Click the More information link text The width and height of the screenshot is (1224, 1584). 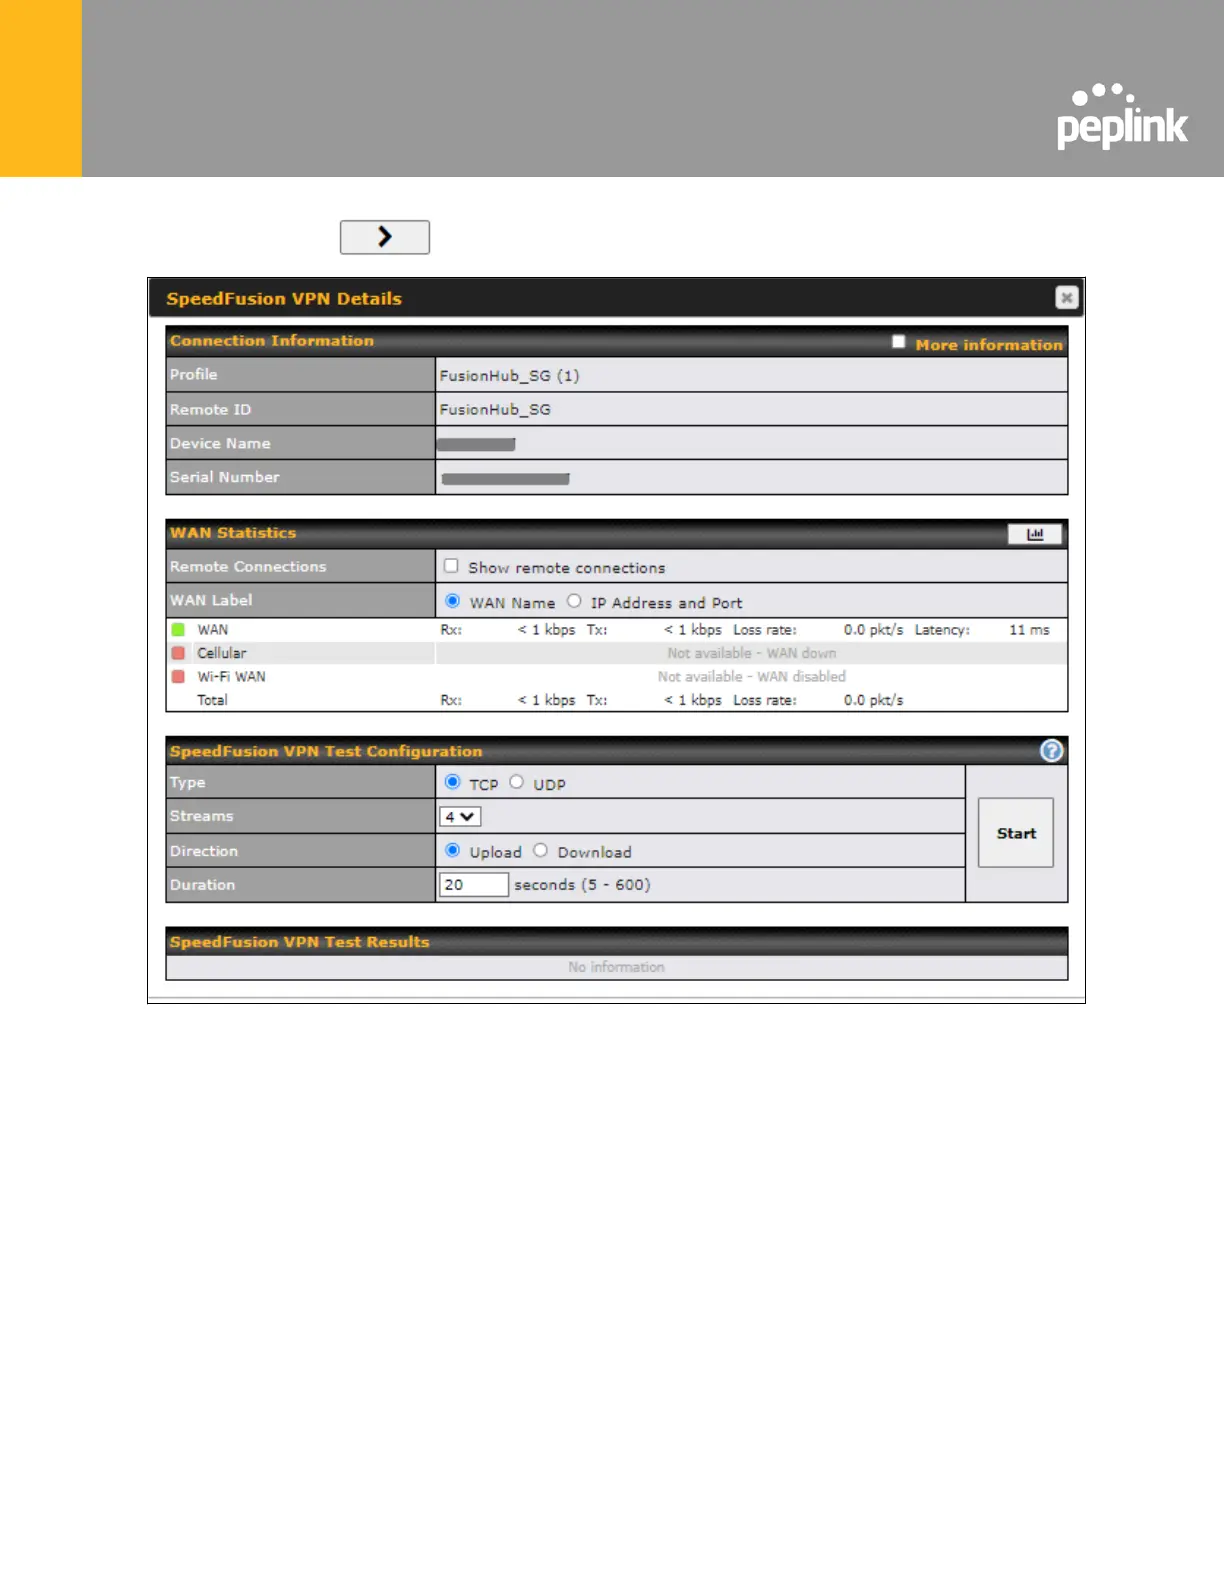point(989,345)
